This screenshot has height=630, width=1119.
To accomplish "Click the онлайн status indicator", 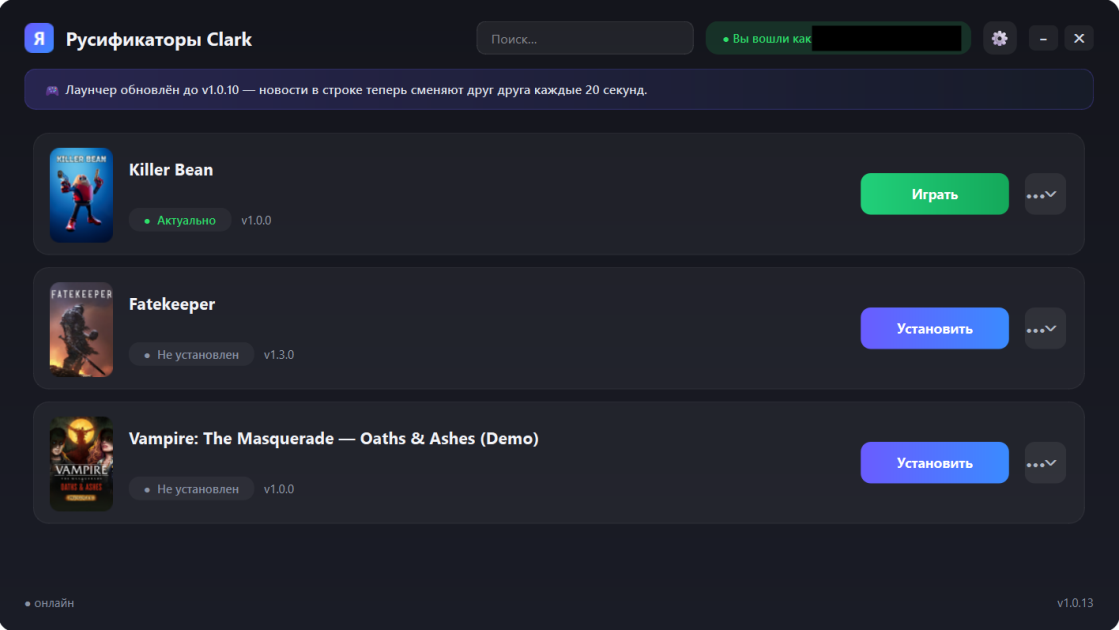I will click(x=49, y=603).
